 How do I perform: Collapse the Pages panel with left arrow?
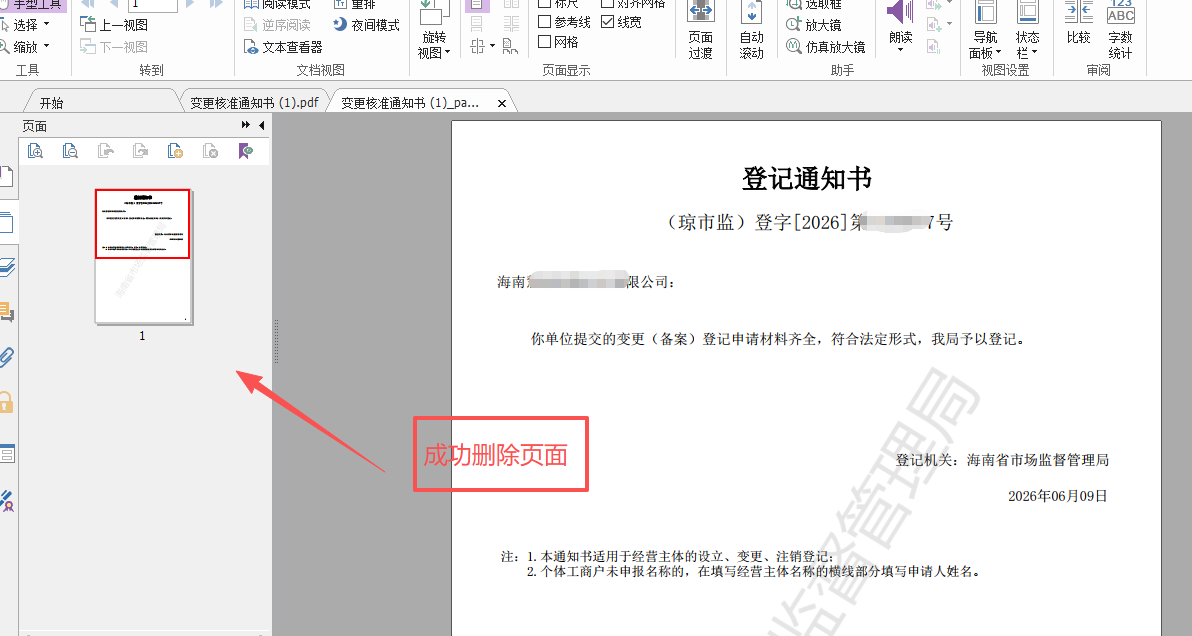pyautogui.click(x=262, y=125)
